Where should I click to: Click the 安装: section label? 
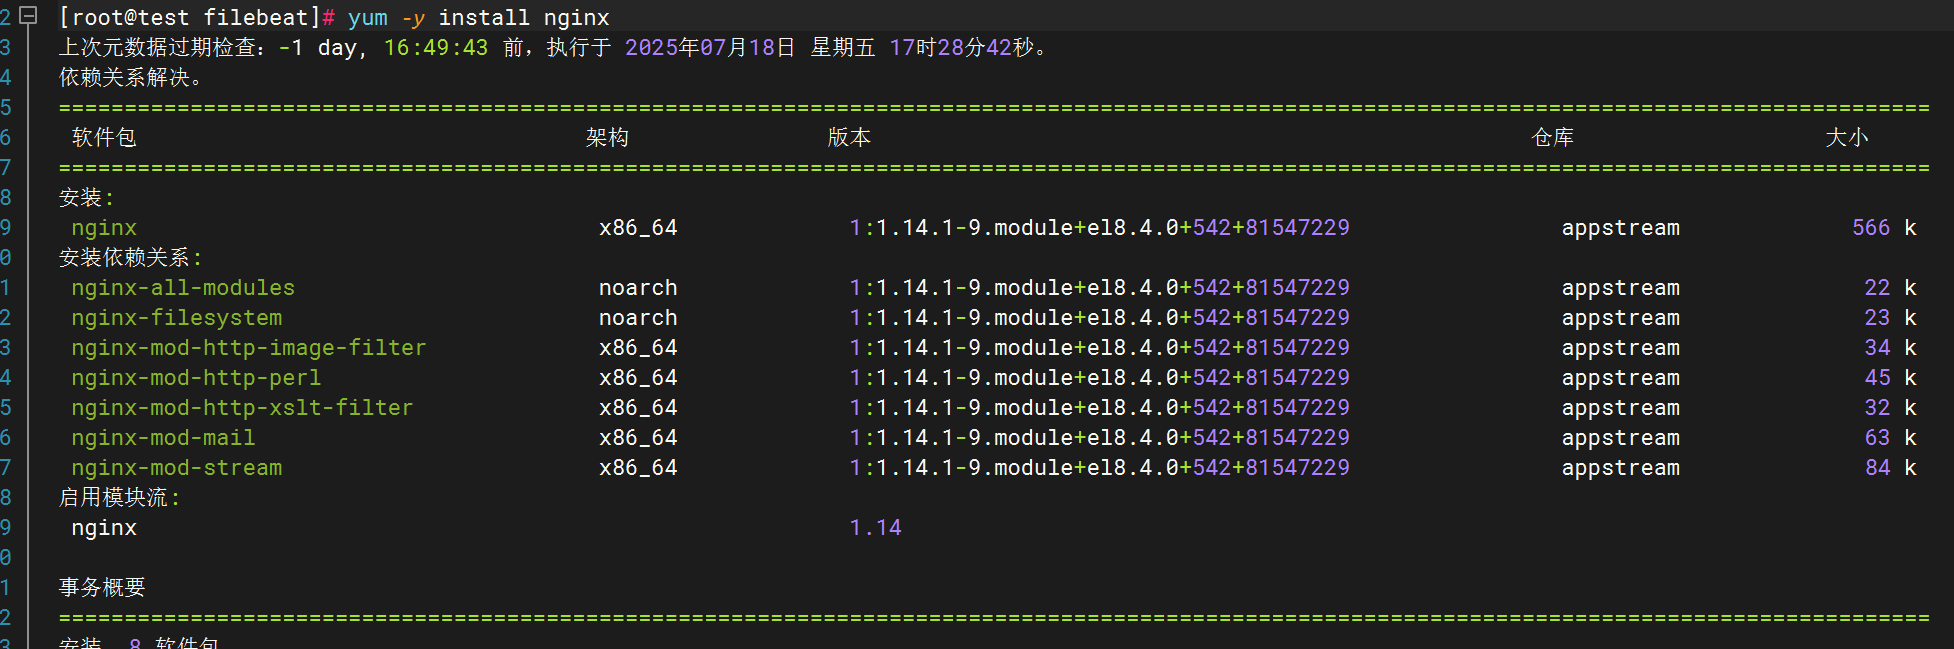87,198
